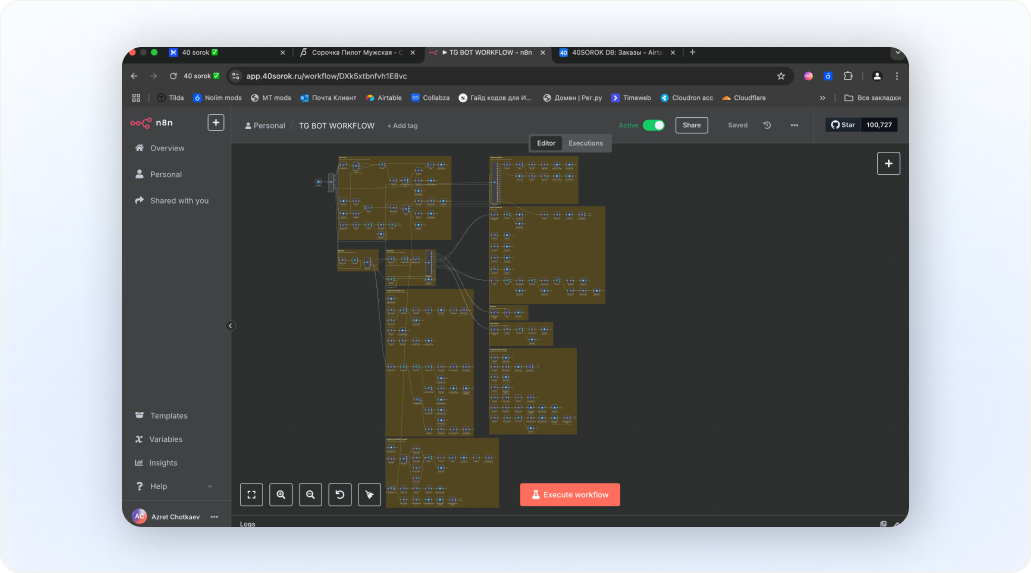
Task: Click the browser back button
Action: pyautogui.click(x=134, y=76)
